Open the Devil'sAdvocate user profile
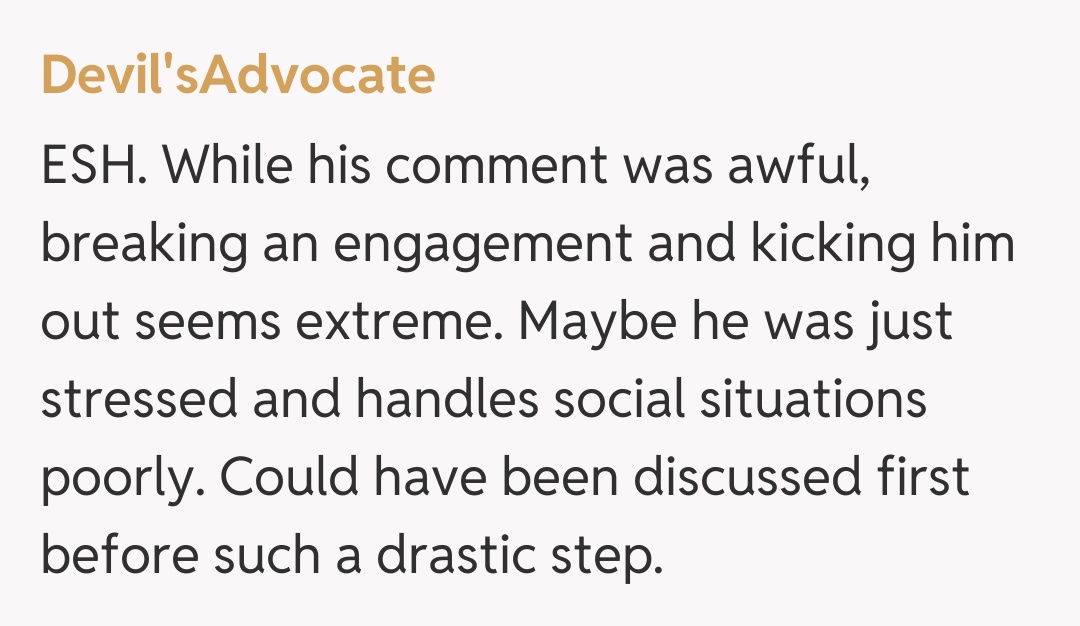 [x=238, y=76]
